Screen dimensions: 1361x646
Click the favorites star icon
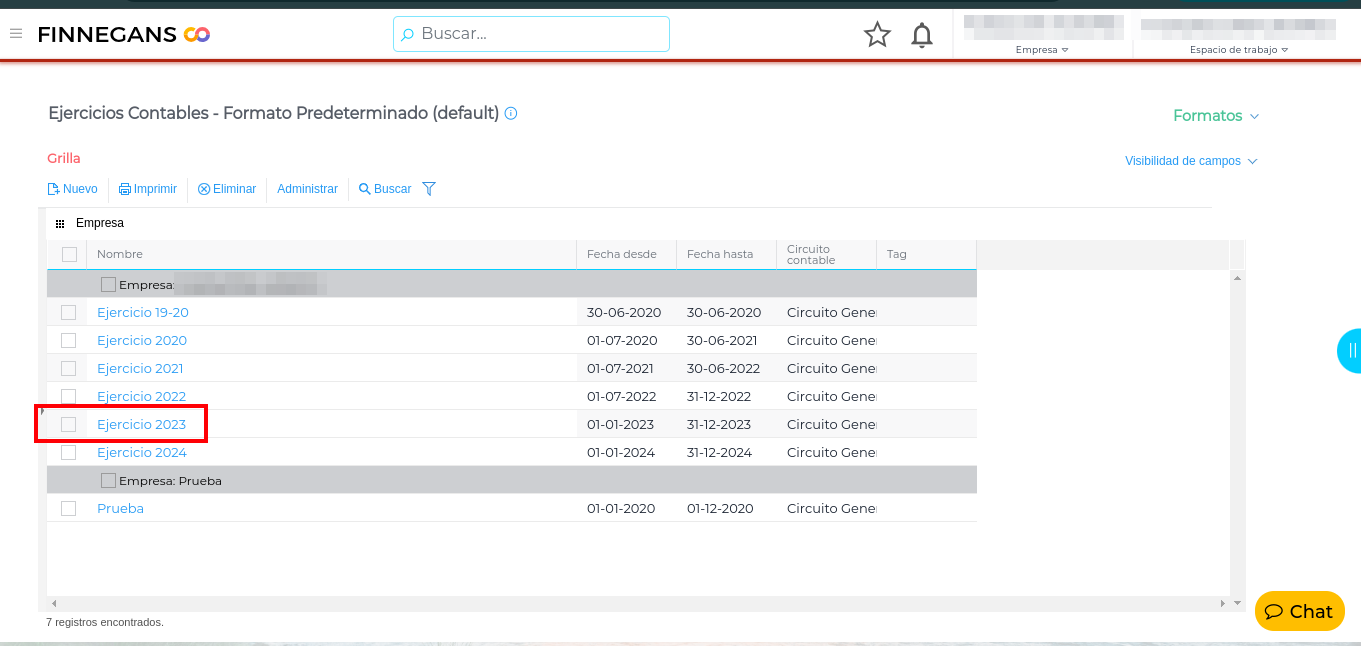[x=877, y=35]
